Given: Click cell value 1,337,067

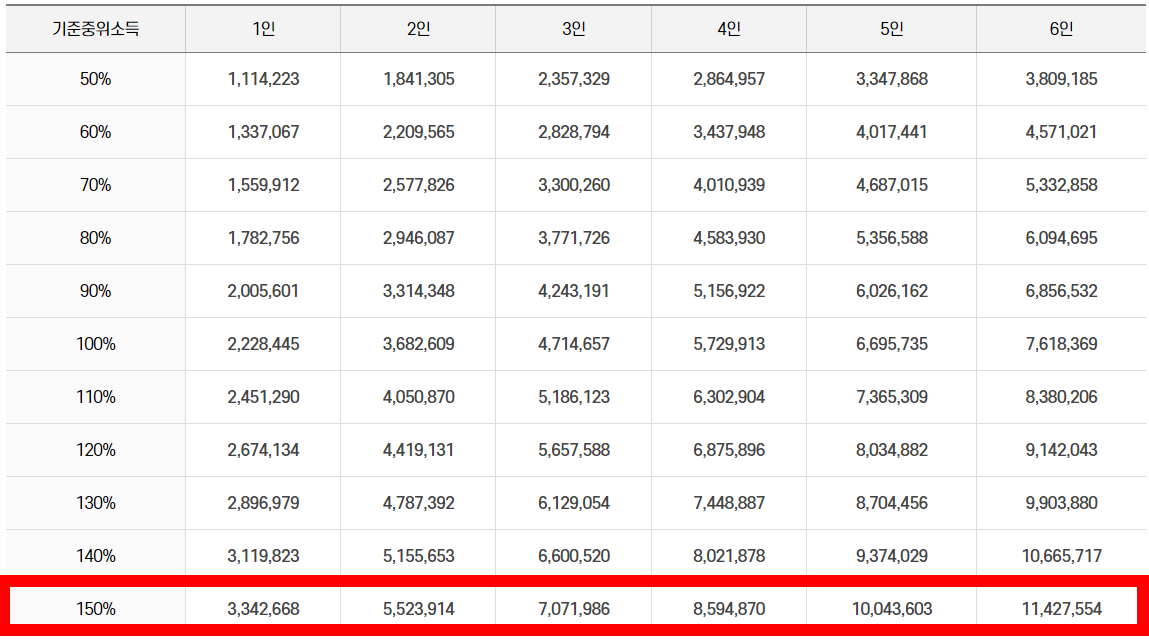Looking at the screenshot, I should 263,132.
